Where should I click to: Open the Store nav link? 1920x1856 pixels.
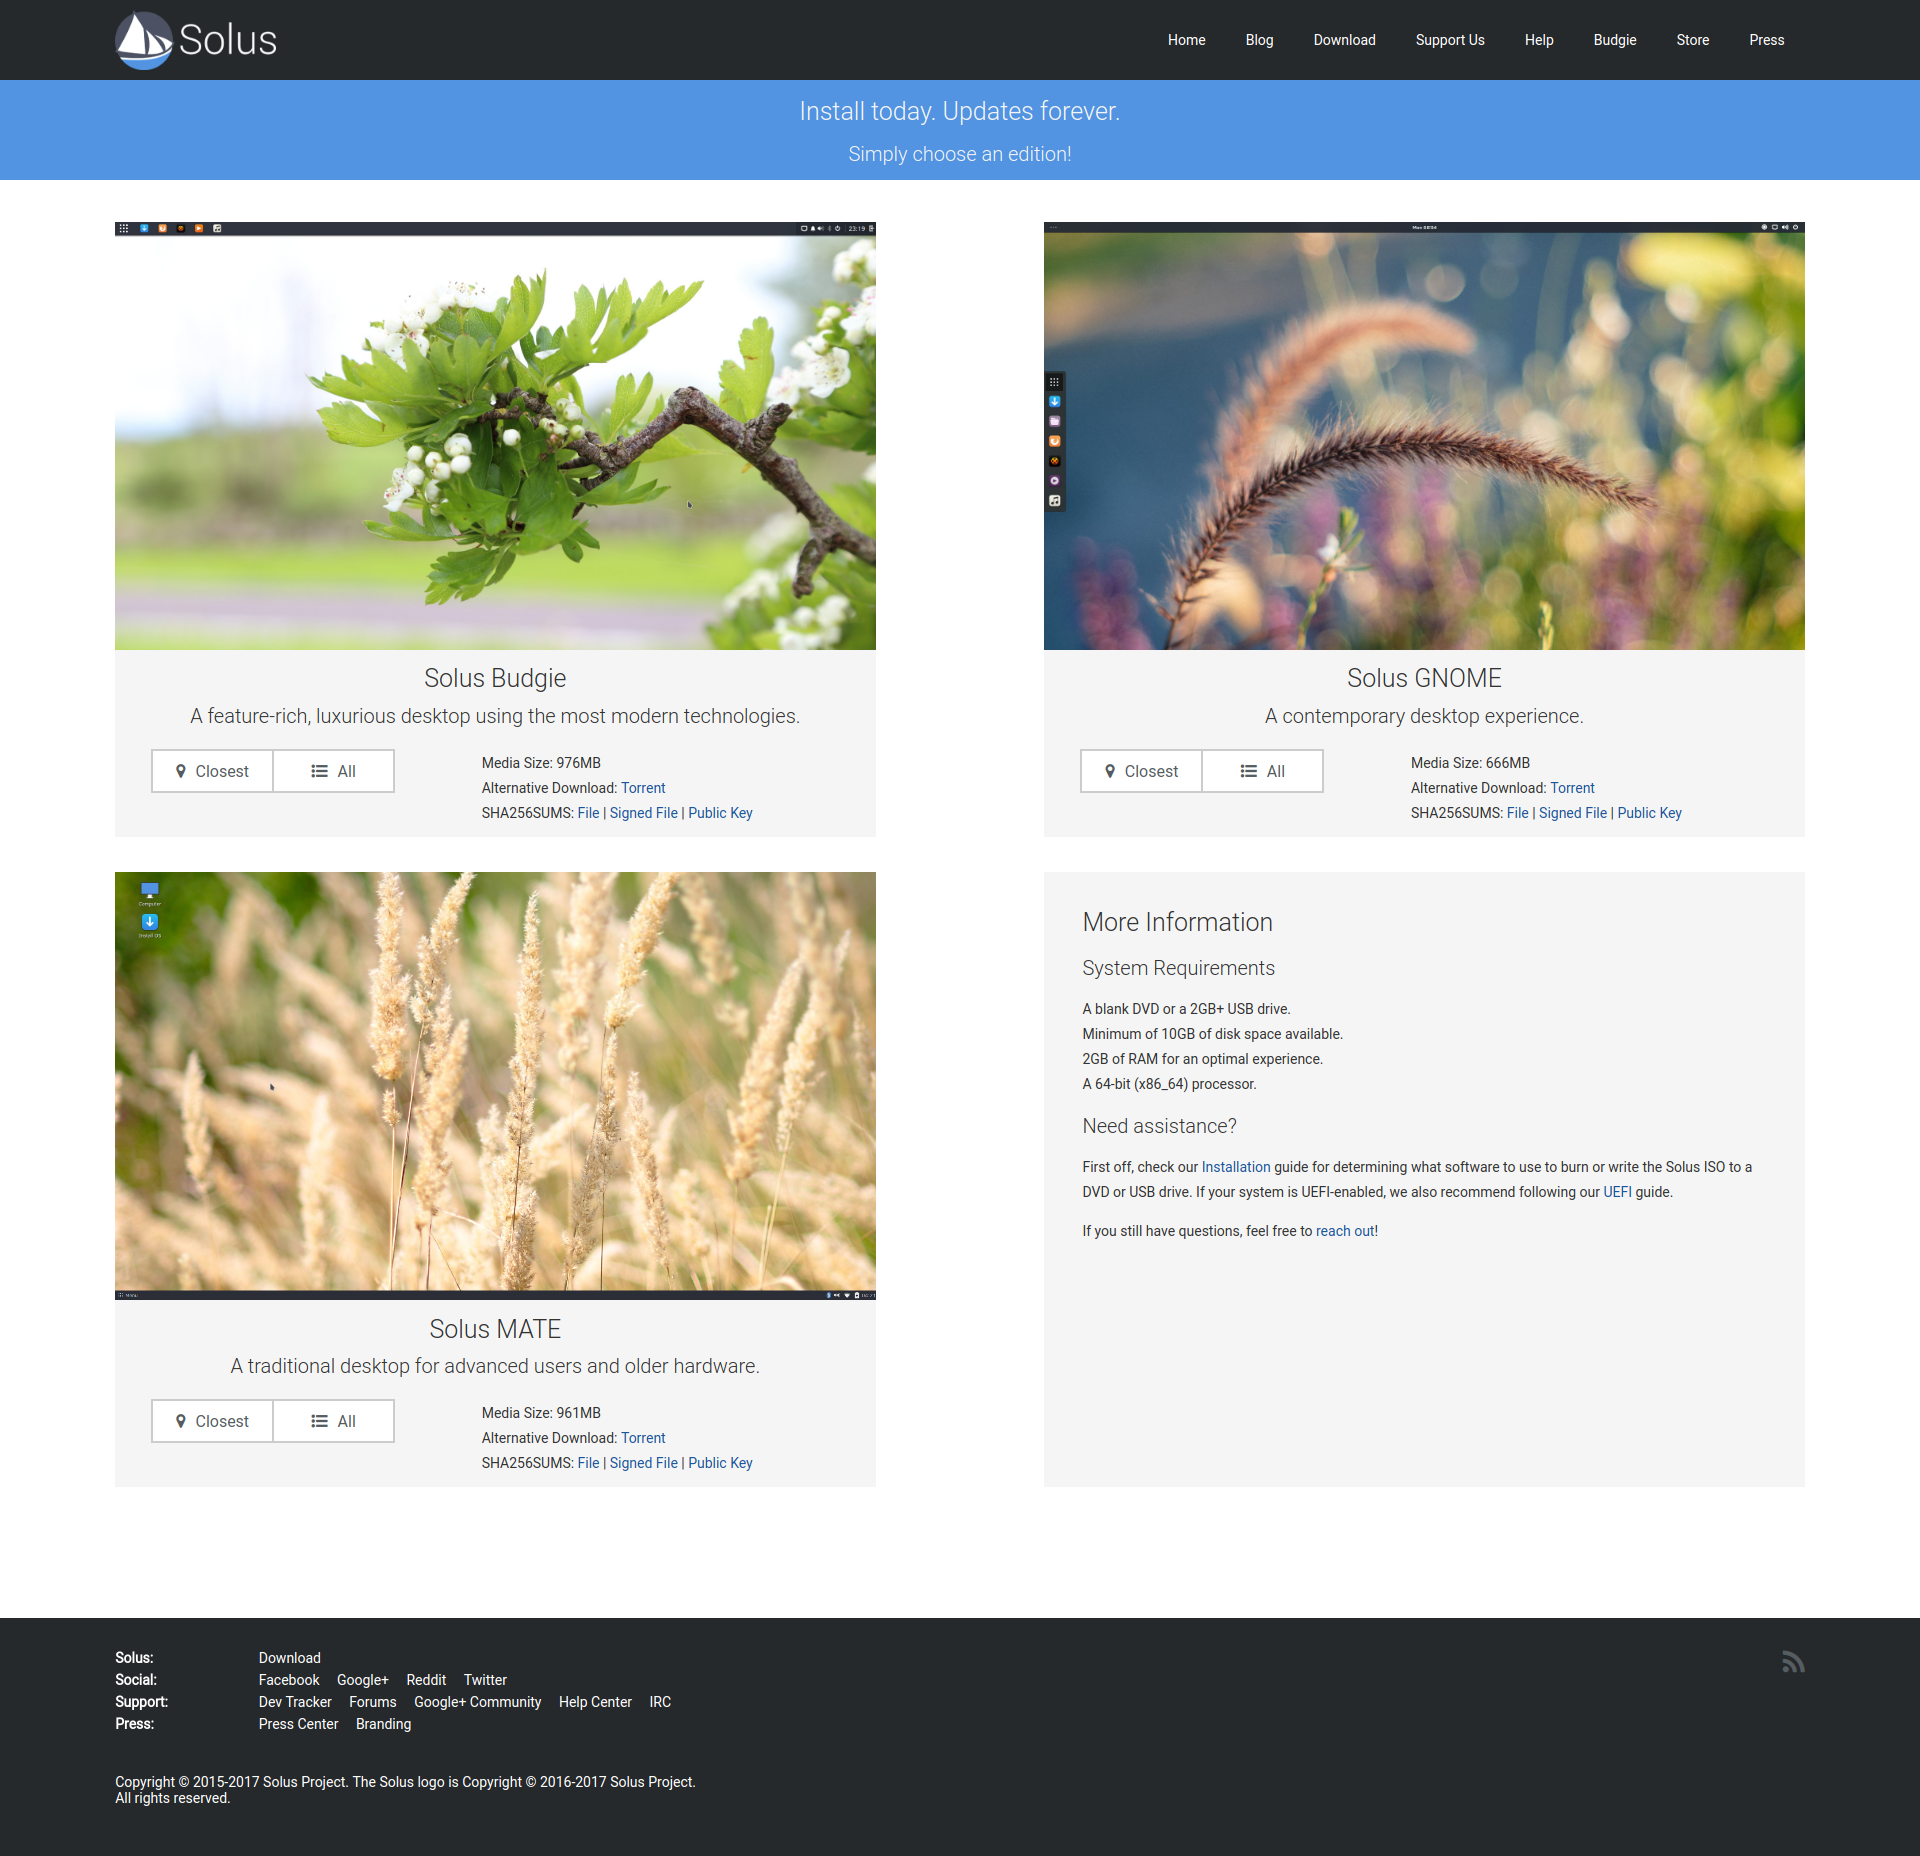[1693, 40]
